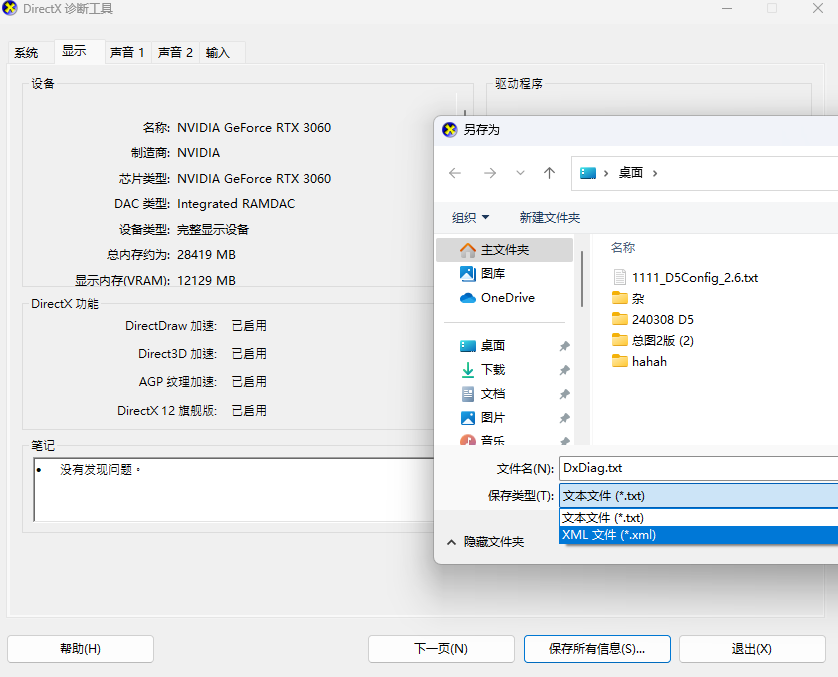Screen dimensions: 838x677
Task: Click the 主文件夹 home icon
Action: coord(468,250)
